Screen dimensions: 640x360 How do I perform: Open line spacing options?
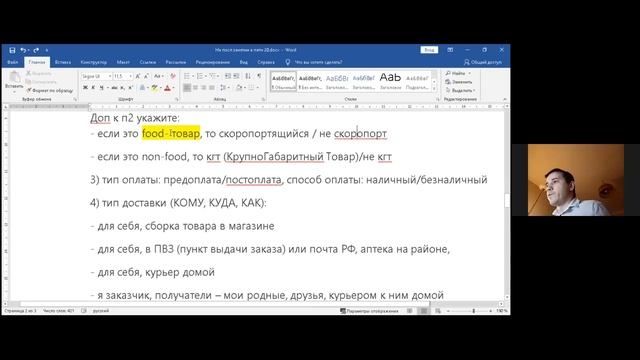(224, 88)
